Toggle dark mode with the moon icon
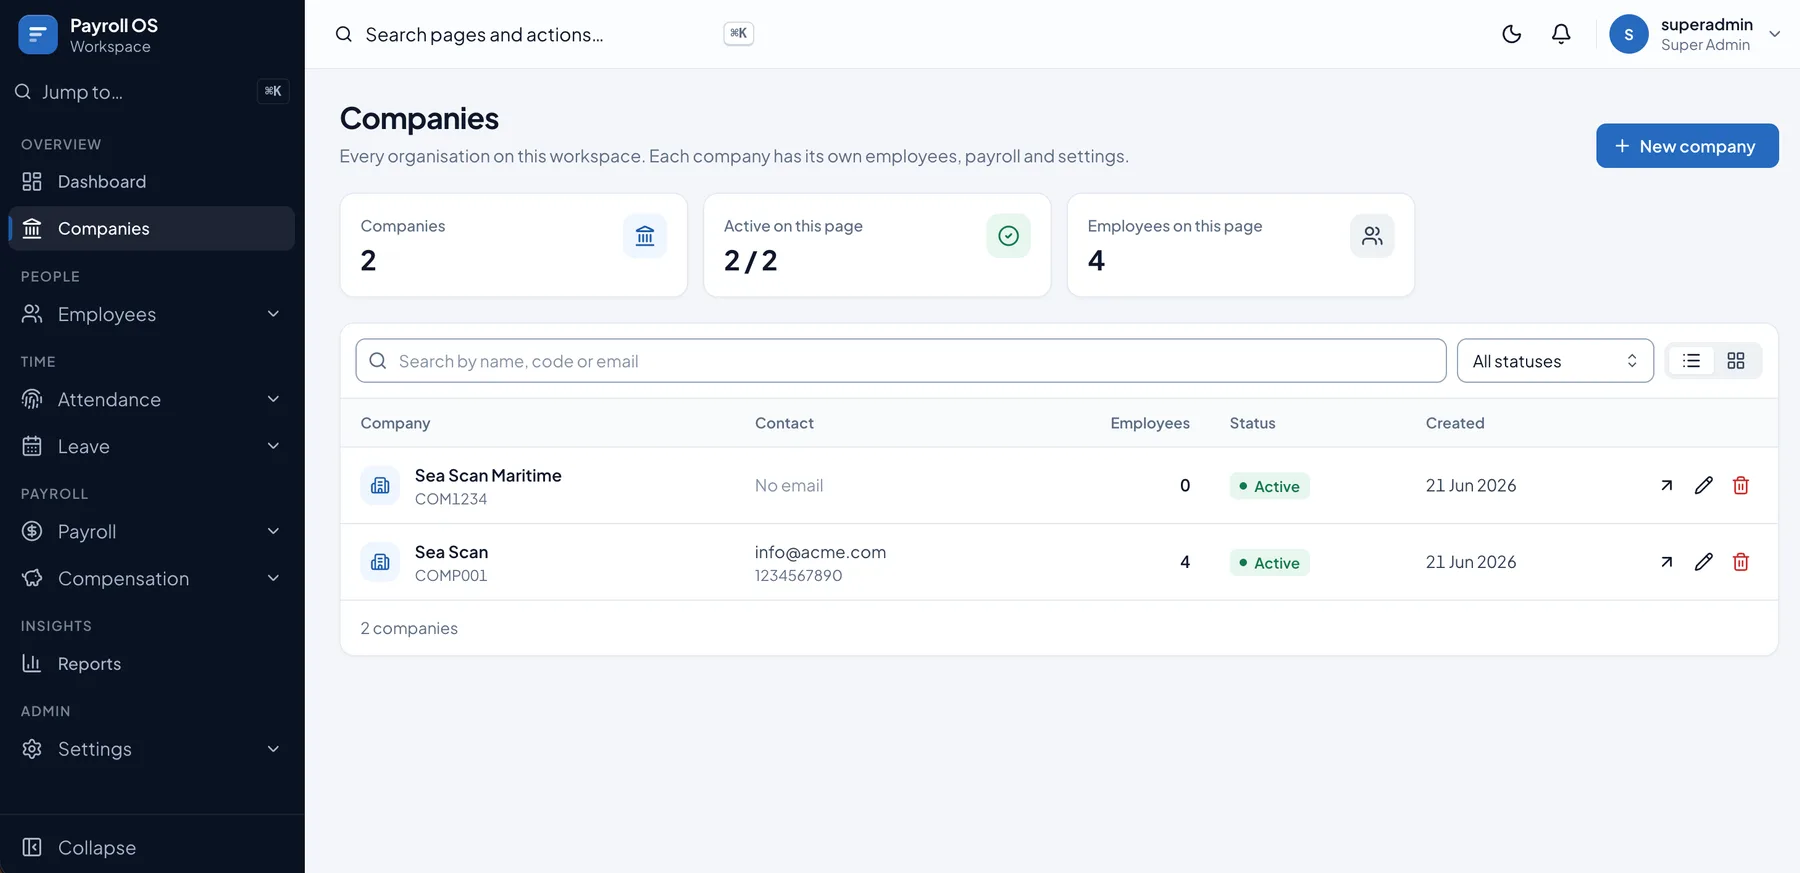This screenshot has width=1800, height=873. [x=1511, y=34]
